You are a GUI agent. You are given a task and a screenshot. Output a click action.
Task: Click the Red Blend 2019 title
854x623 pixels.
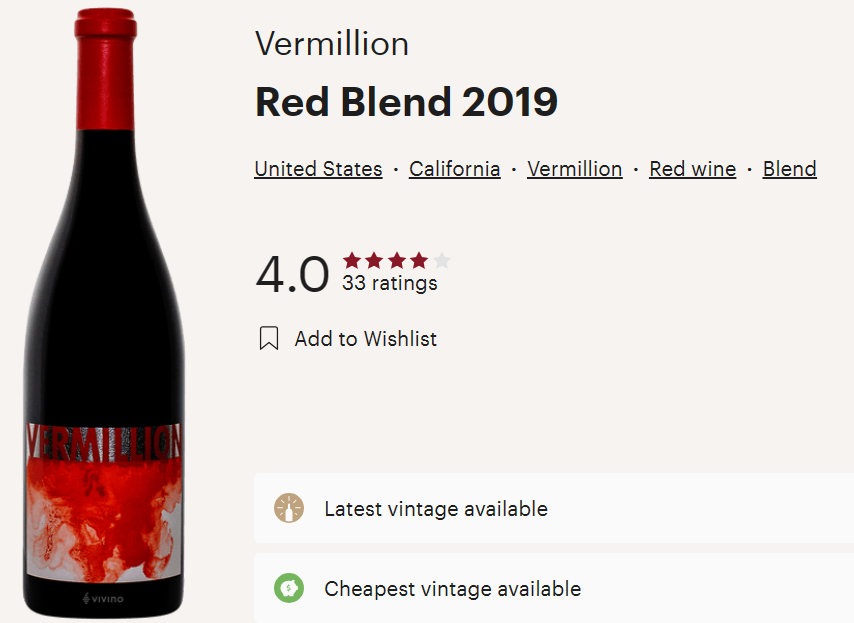[406, 102]
